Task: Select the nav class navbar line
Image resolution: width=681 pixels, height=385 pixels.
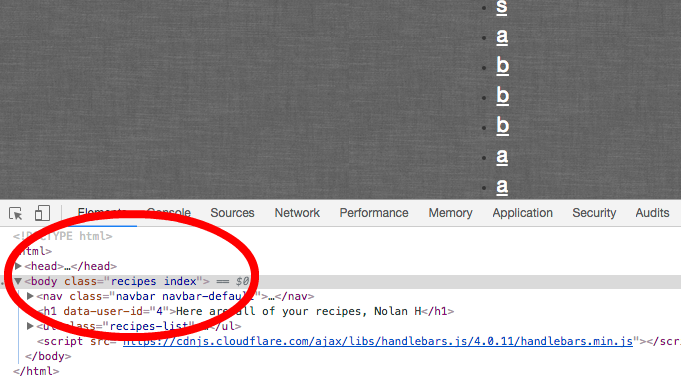Action: coord(175,296)
